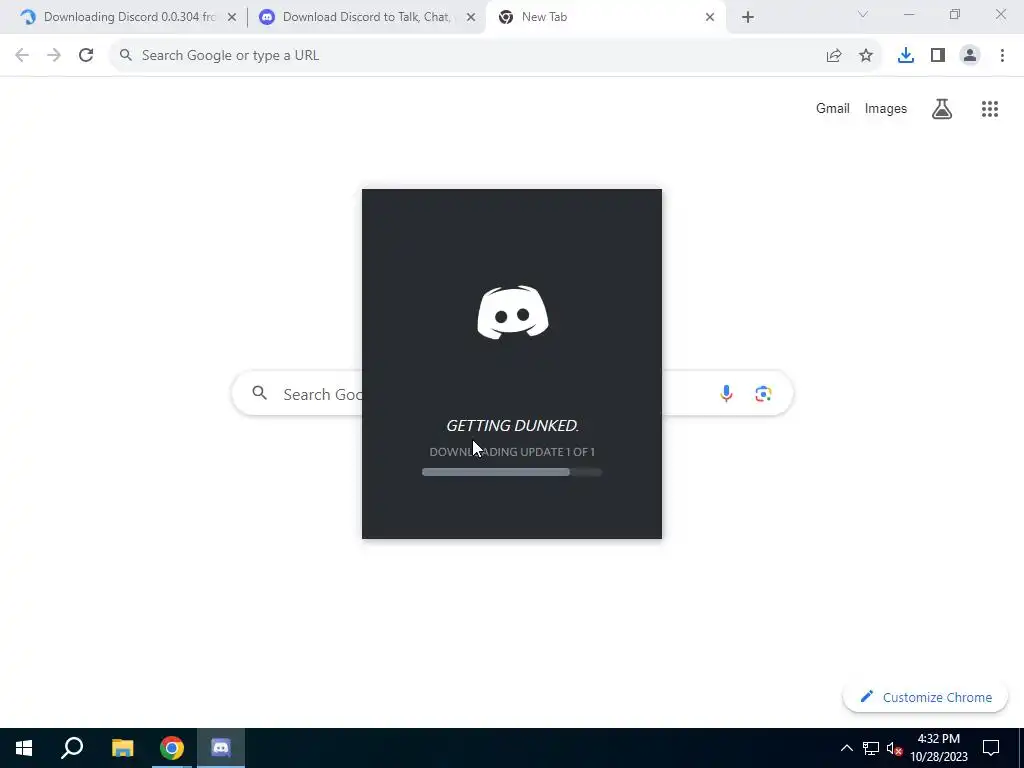Open File Explorer from the taskbar
Viewport: 1024px width, 768px height.
(122, 748)
